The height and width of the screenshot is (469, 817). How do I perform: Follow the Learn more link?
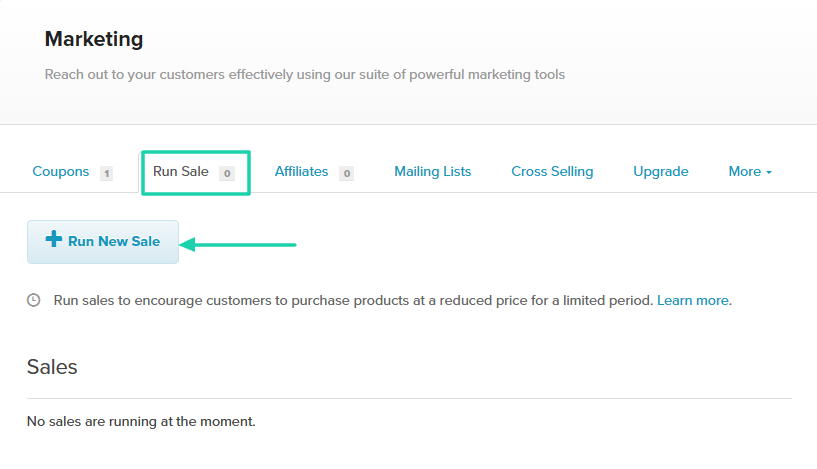tap(692, 300)
